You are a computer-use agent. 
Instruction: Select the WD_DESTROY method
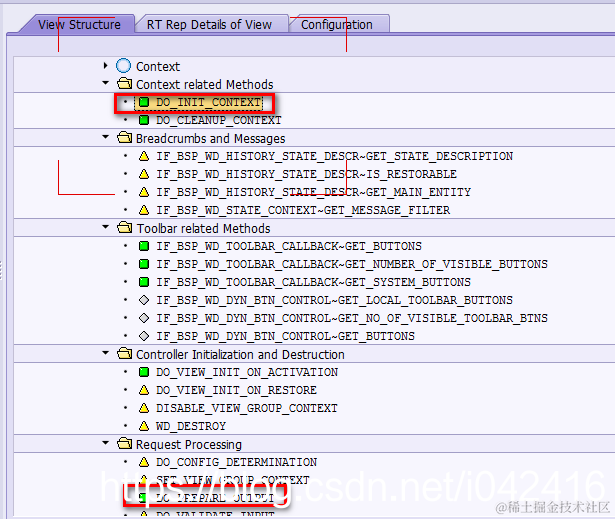pyautogui.click(x=191, y=426)
